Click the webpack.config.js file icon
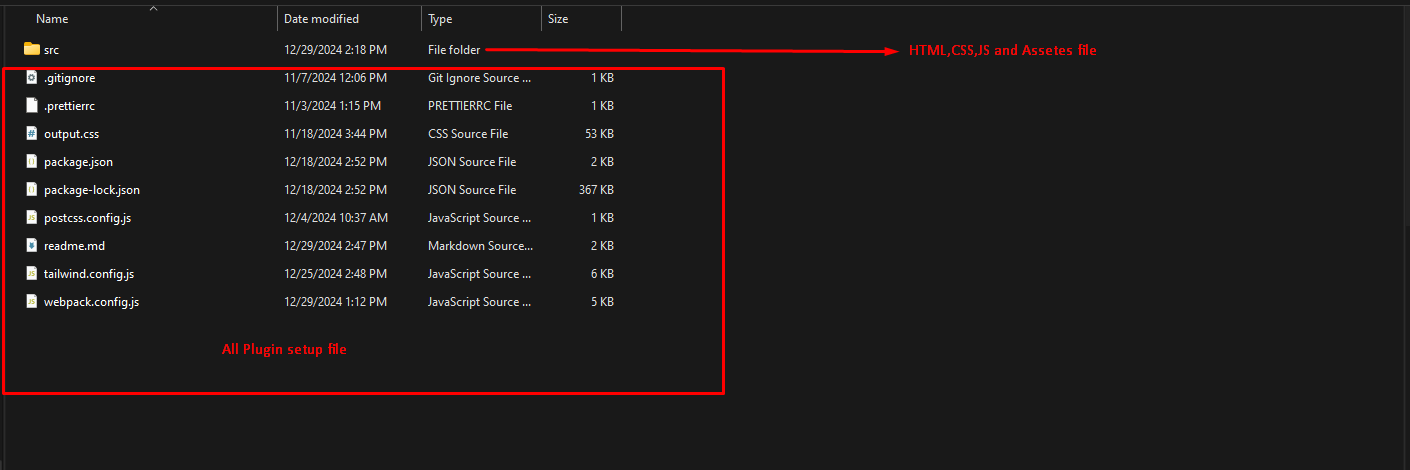 [31, 301]
